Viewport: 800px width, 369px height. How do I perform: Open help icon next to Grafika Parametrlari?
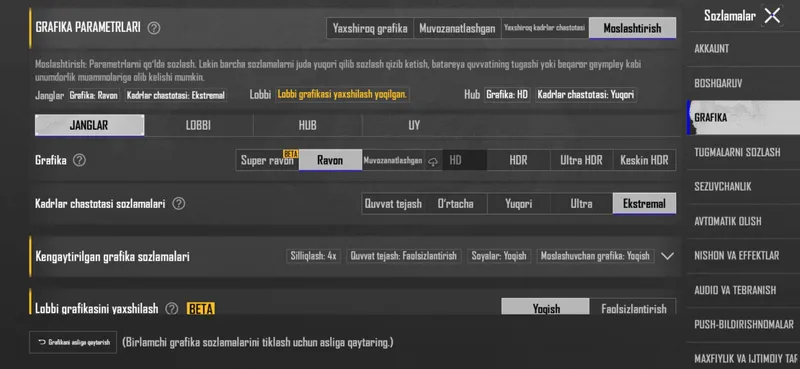pos(154,28)
